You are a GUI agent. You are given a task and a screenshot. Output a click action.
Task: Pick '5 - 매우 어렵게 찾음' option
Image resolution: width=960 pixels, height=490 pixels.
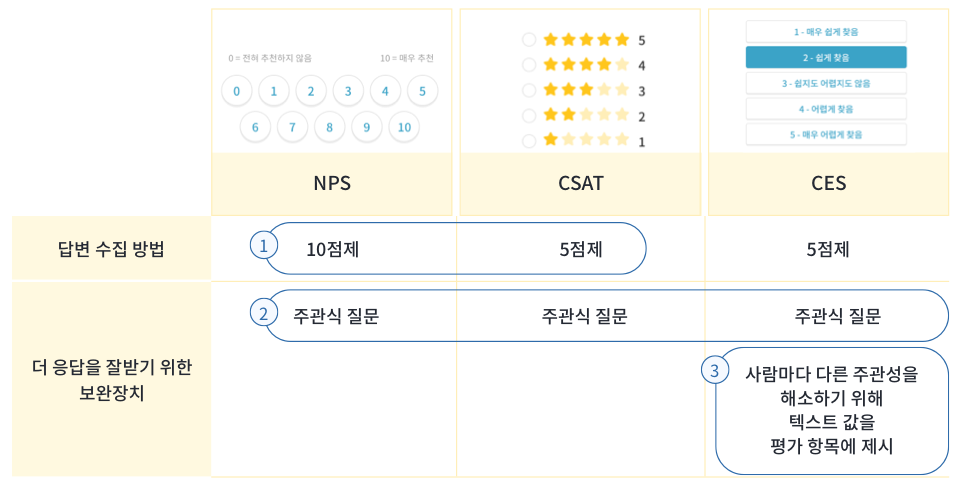[x=826, y=134]
